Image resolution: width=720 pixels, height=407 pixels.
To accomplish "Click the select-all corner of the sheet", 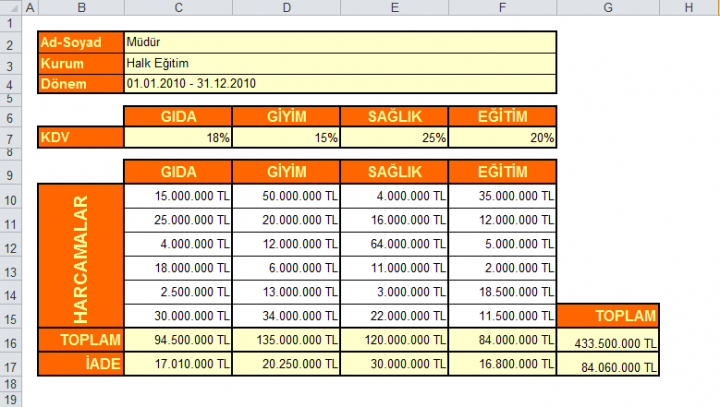I will tap(10, 8).
